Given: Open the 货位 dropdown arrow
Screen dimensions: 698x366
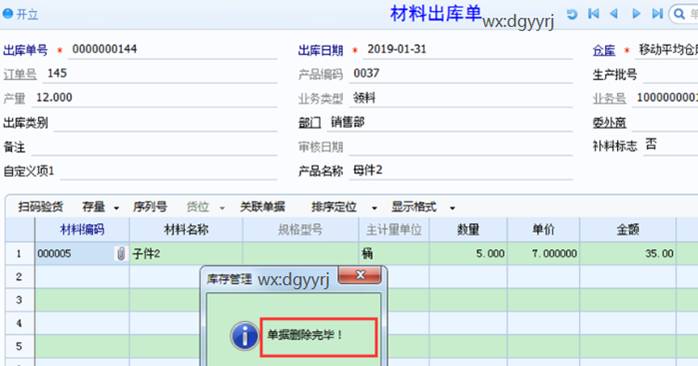Looking at the screenshot, I should [x=222, y=208].
